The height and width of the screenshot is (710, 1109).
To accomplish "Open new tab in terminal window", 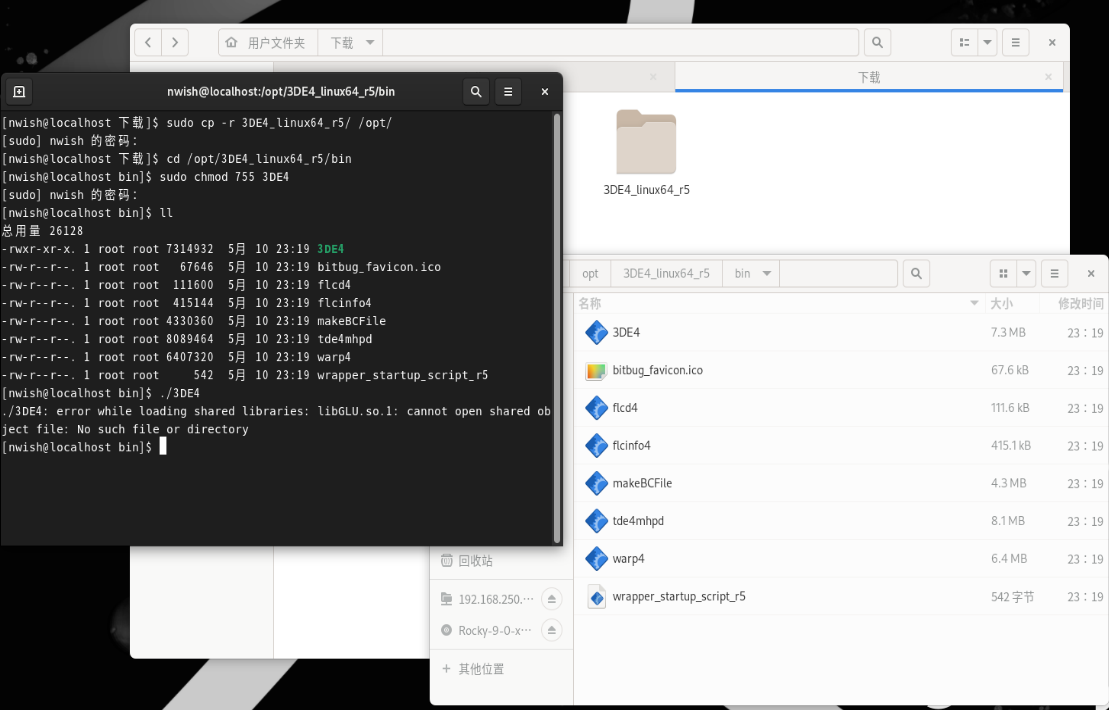I will 19,92.
